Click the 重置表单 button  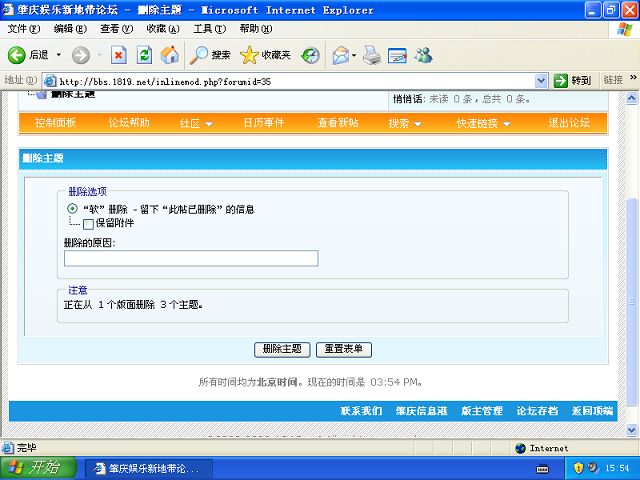coord(344,349)
